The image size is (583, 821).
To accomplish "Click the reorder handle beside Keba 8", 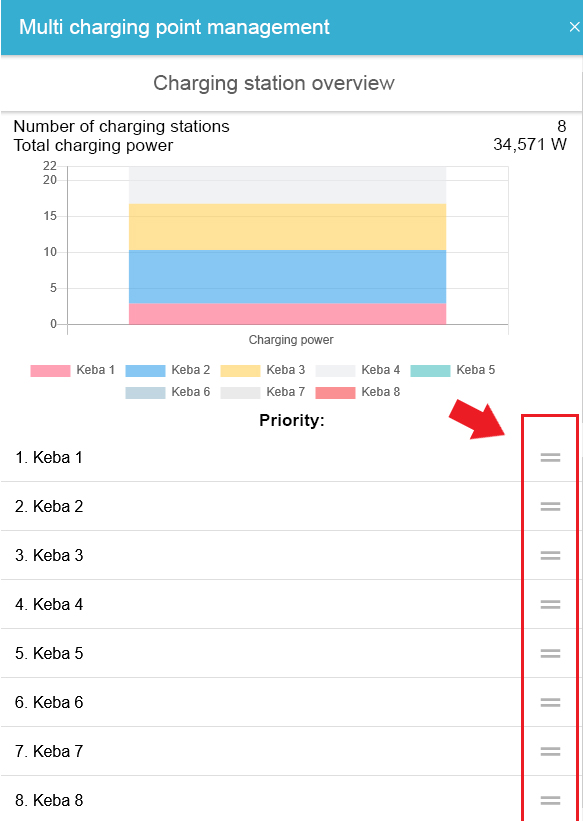I will (550, 800).
